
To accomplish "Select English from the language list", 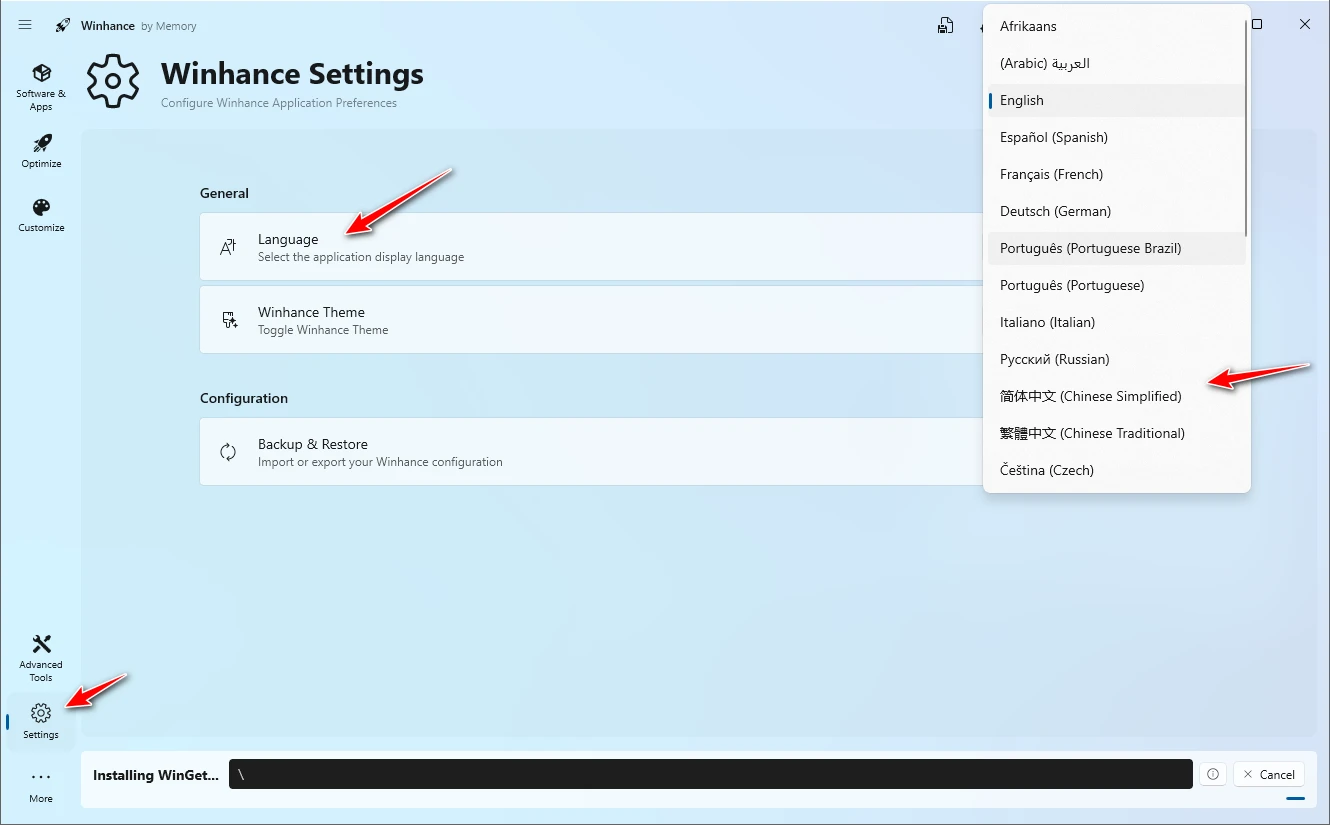I will pos(1022,100).
